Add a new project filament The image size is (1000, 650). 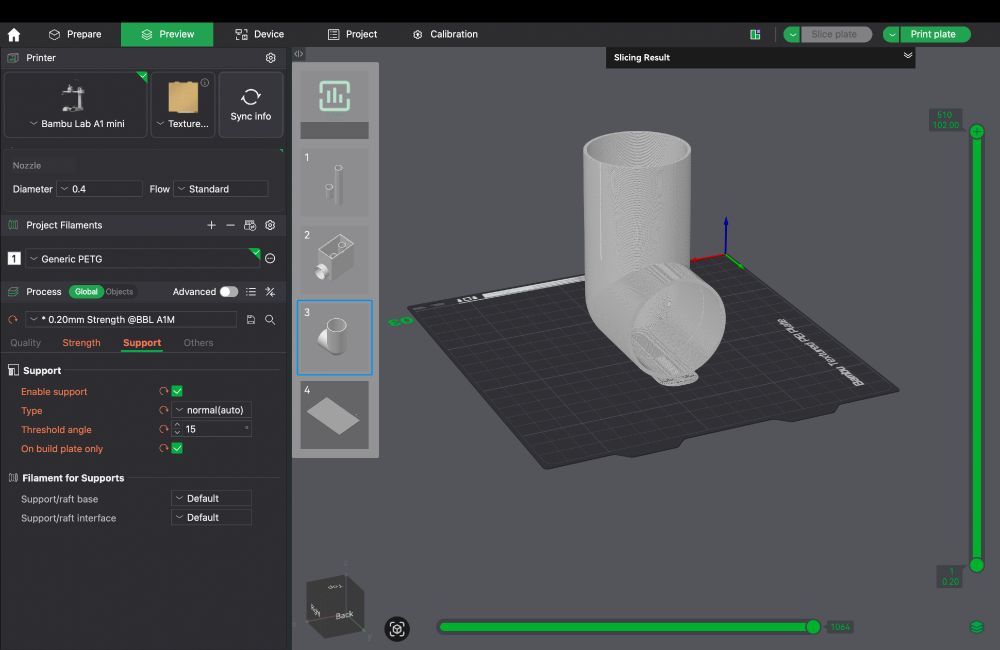tap(211, 226)
